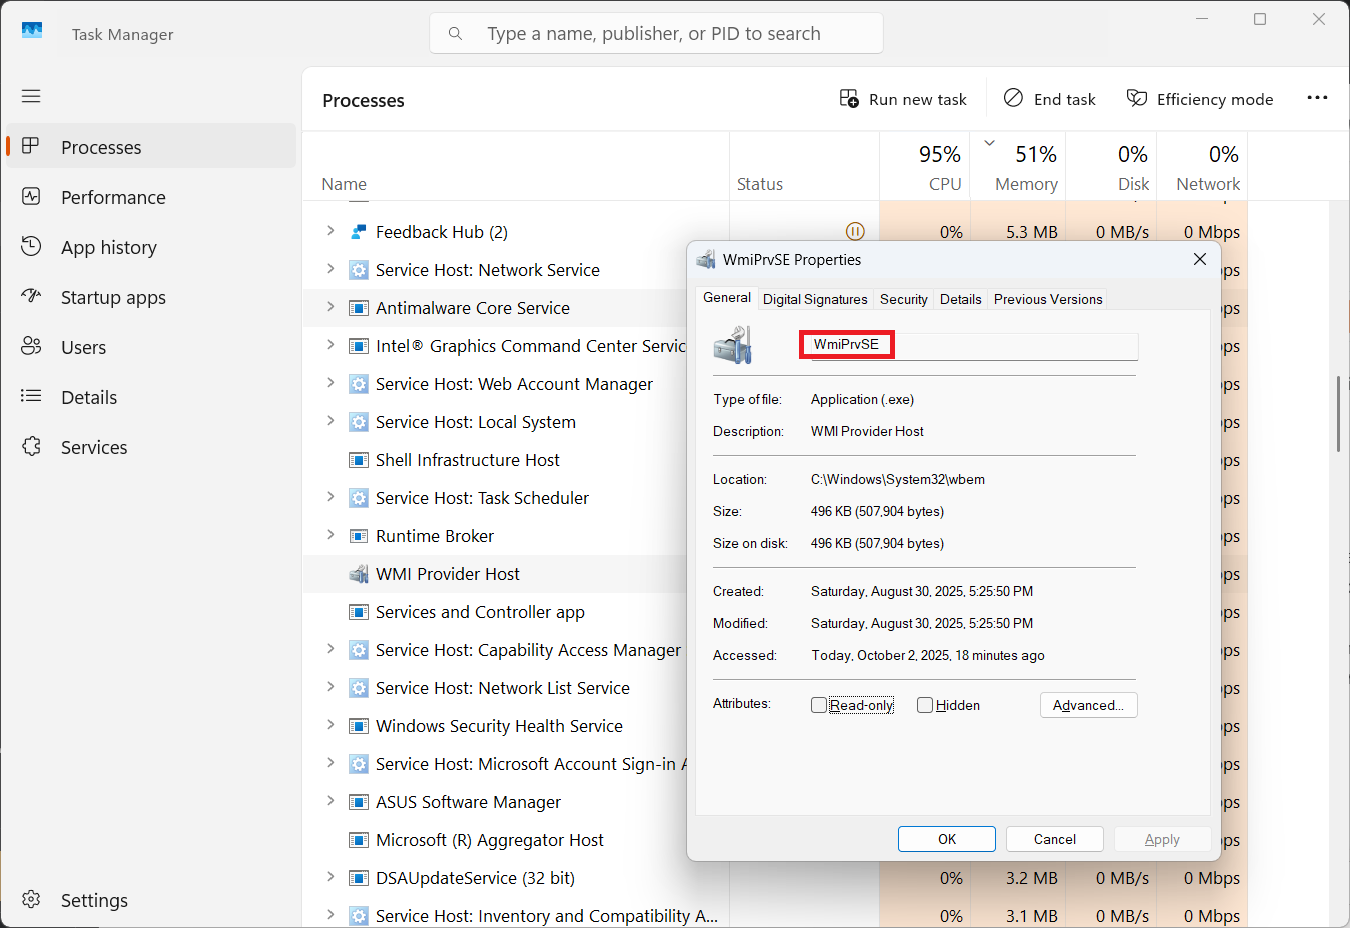Click the Run new task icon
Screen dimensions: 1350x928
[849, 99]
